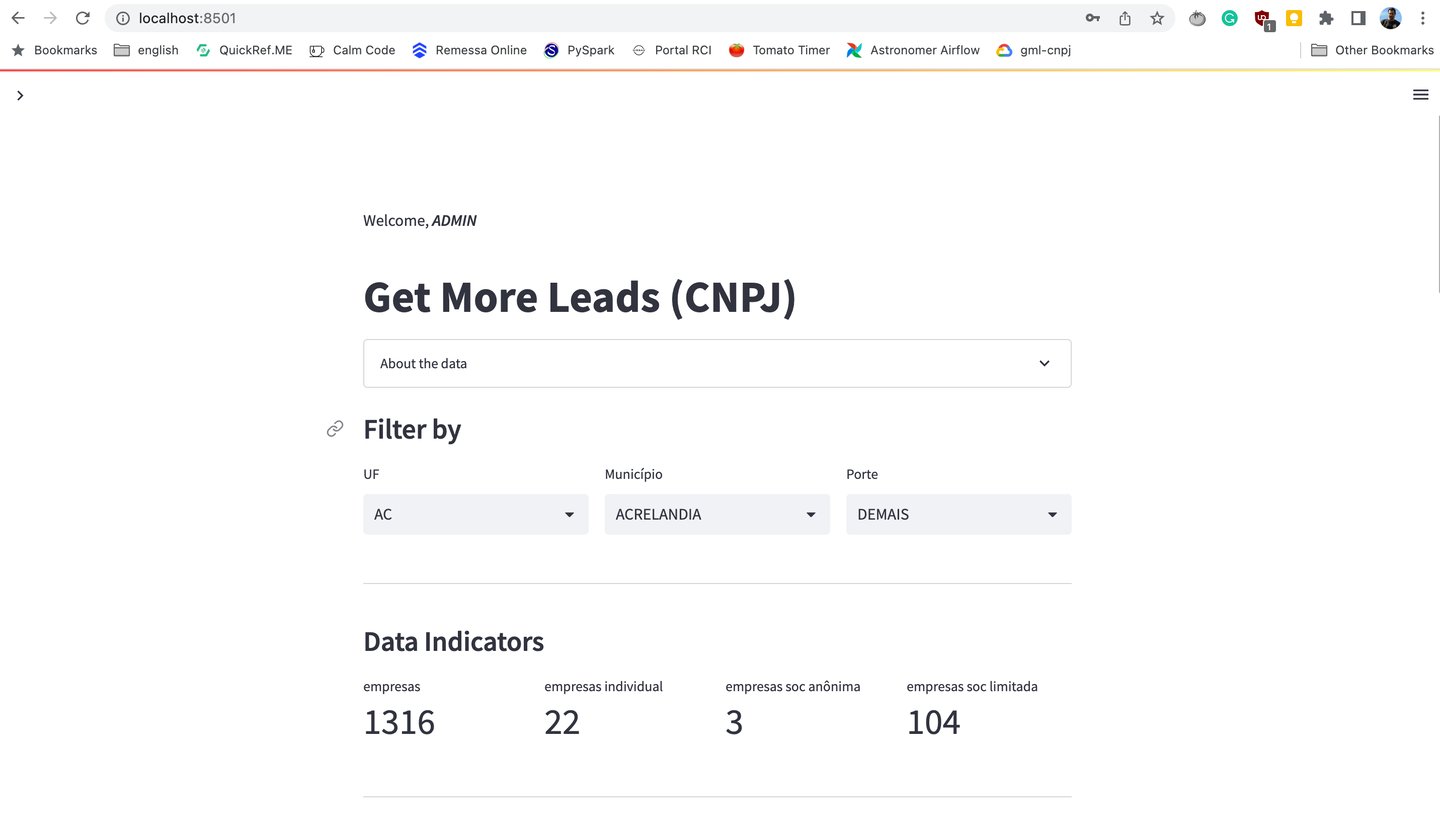1440x830 pixels.
Task: Open the Porte dropdown showing DEMAIS
Action: 958,514
